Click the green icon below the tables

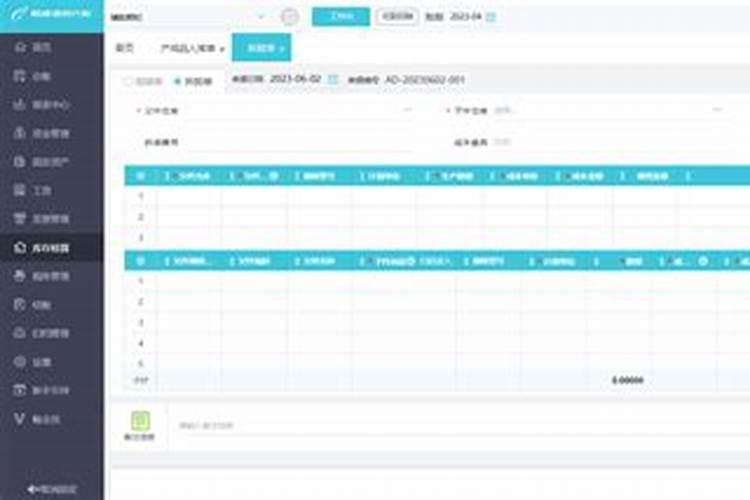point(140,421)
